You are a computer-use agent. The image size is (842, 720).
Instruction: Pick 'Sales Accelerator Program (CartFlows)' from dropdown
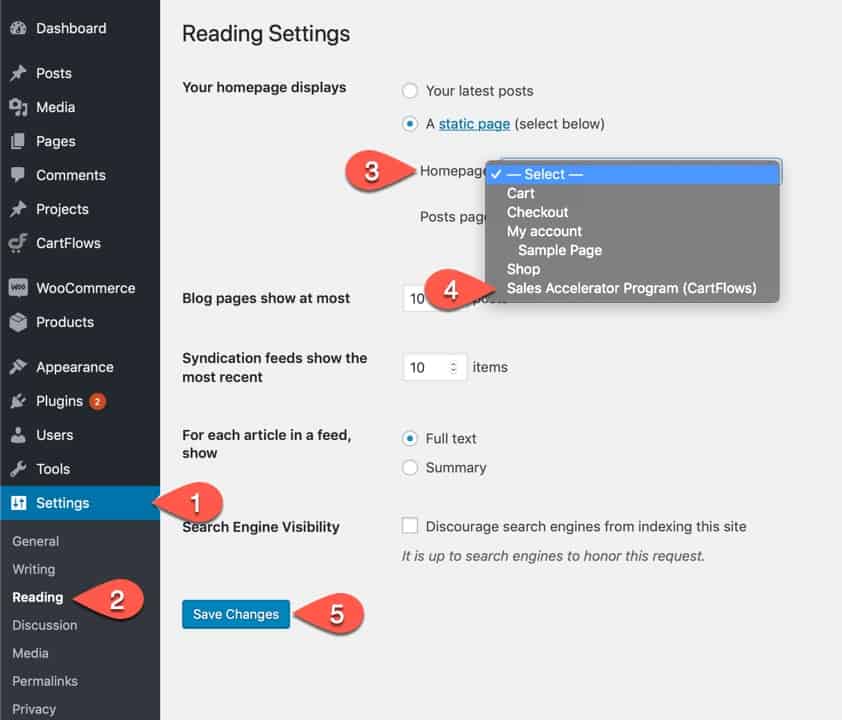tap(631, 289)
